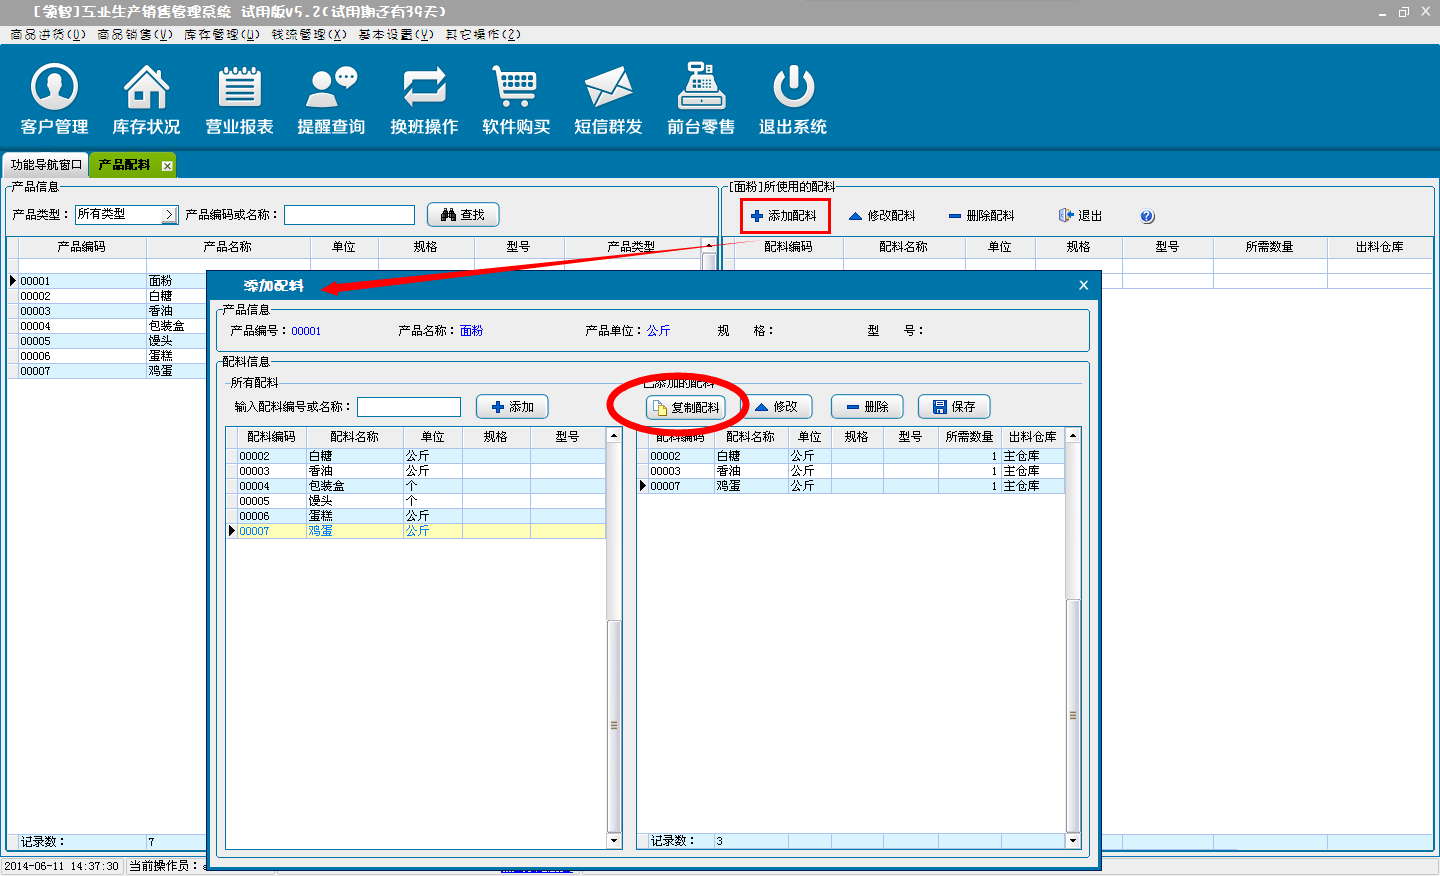Image resolution: width=1440 pixels, height=876 pixels.
Task: Click the 复制配料 copy ingredients button
Action: coord(686,407)
